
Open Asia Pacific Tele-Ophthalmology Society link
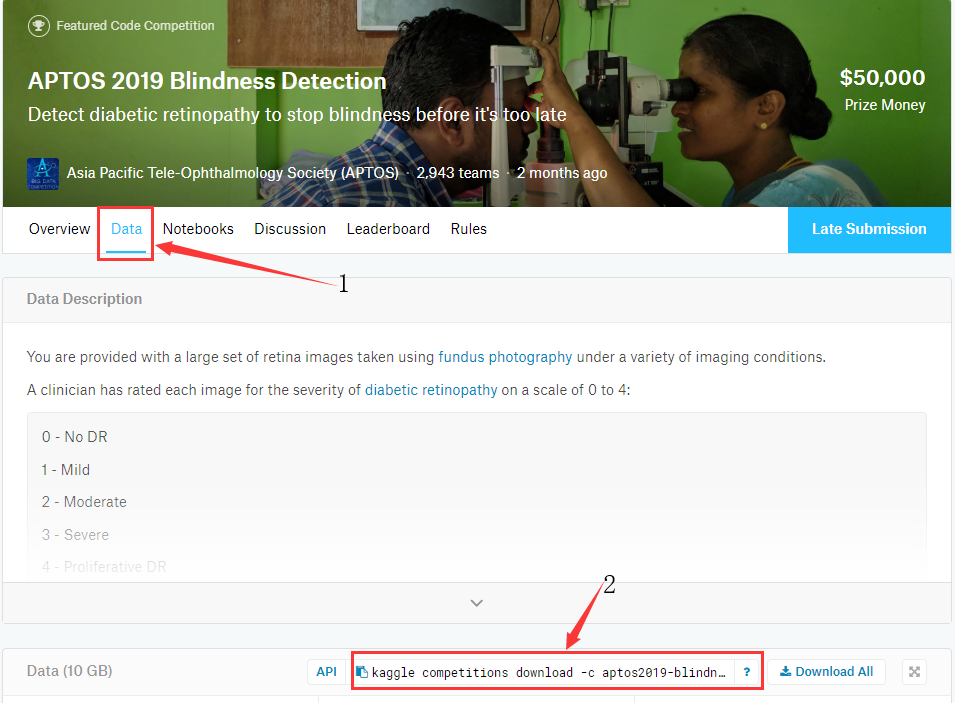(x=233, y=173)
